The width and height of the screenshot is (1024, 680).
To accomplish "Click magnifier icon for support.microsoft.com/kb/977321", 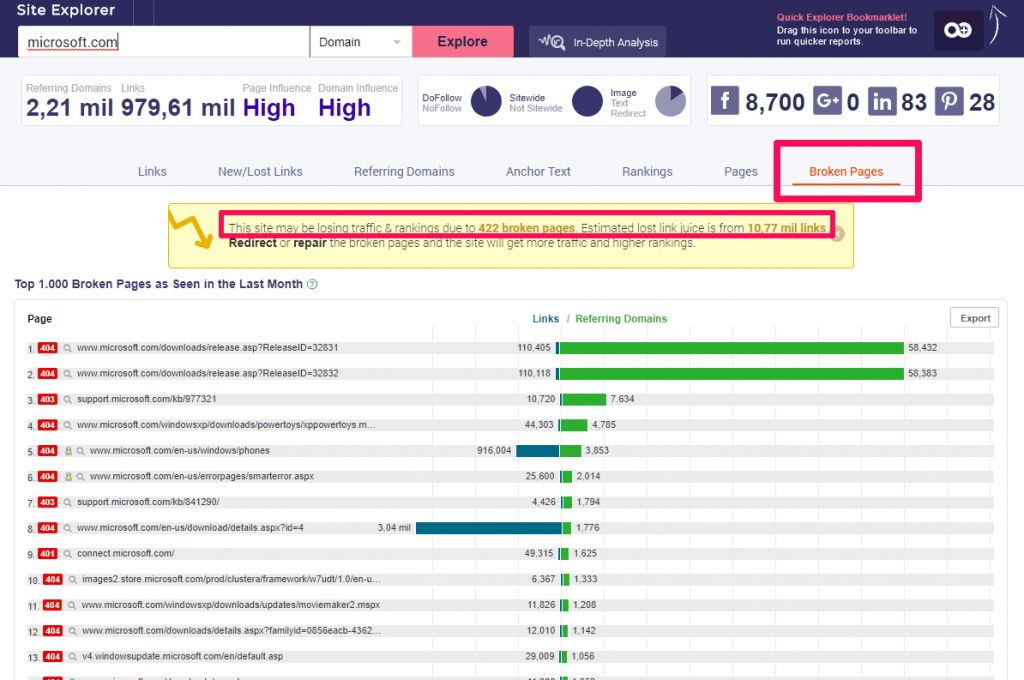I will 67,399.
